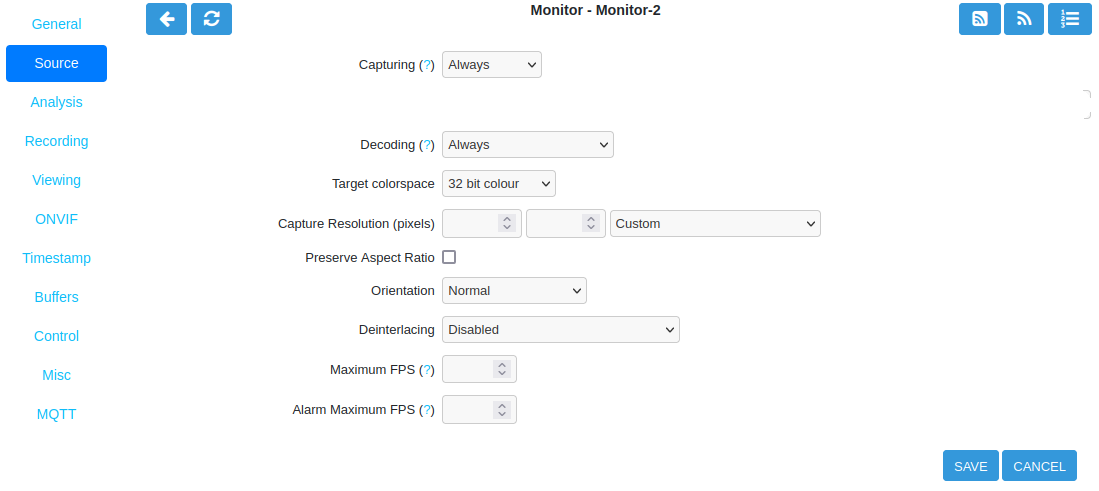Open the Alarm Maximum FPS help question mark
The image size is (1099, 491).
pyautogui.click(x=427, y=410)
